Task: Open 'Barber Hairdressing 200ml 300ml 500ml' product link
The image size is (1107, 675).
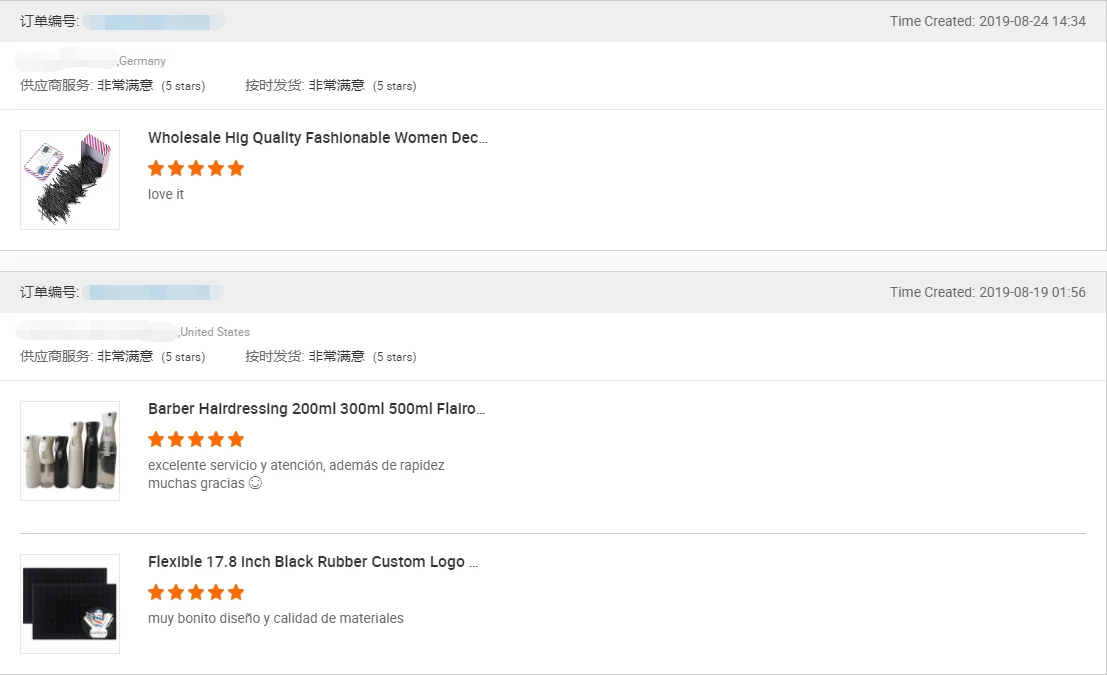Action: (x=316, y=409)
